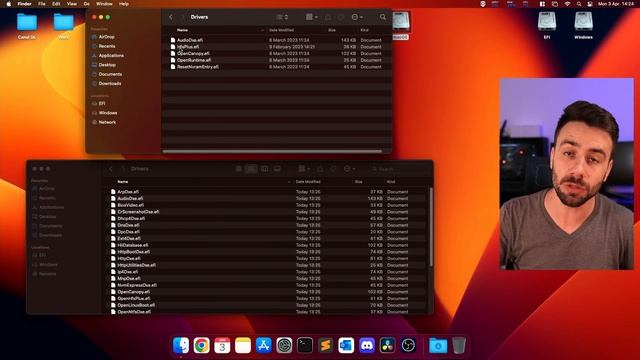Switch background Drivers window to column view
Screen dimensions: 640x360
[x=264, y=169]
